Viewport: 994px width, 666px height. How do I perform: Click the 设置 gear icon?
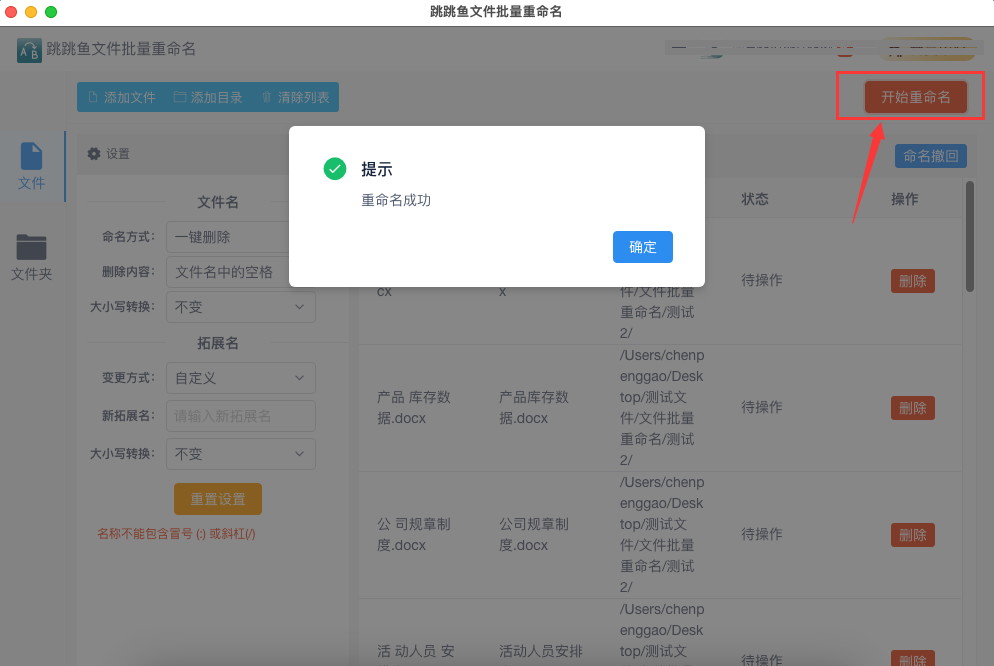click(x=94, y=154)
